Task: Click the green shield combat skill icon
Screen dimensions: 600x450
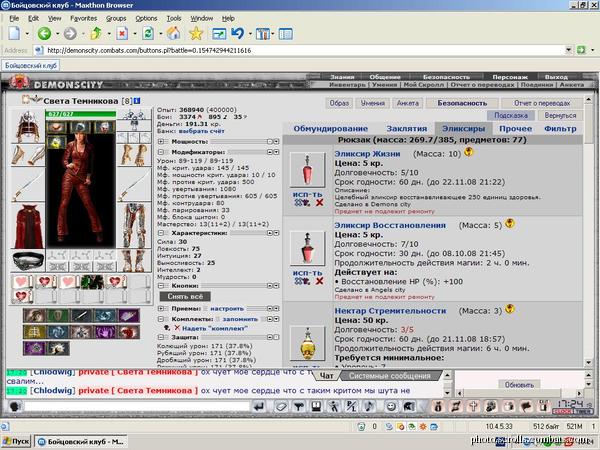Action: pos(57,316)
